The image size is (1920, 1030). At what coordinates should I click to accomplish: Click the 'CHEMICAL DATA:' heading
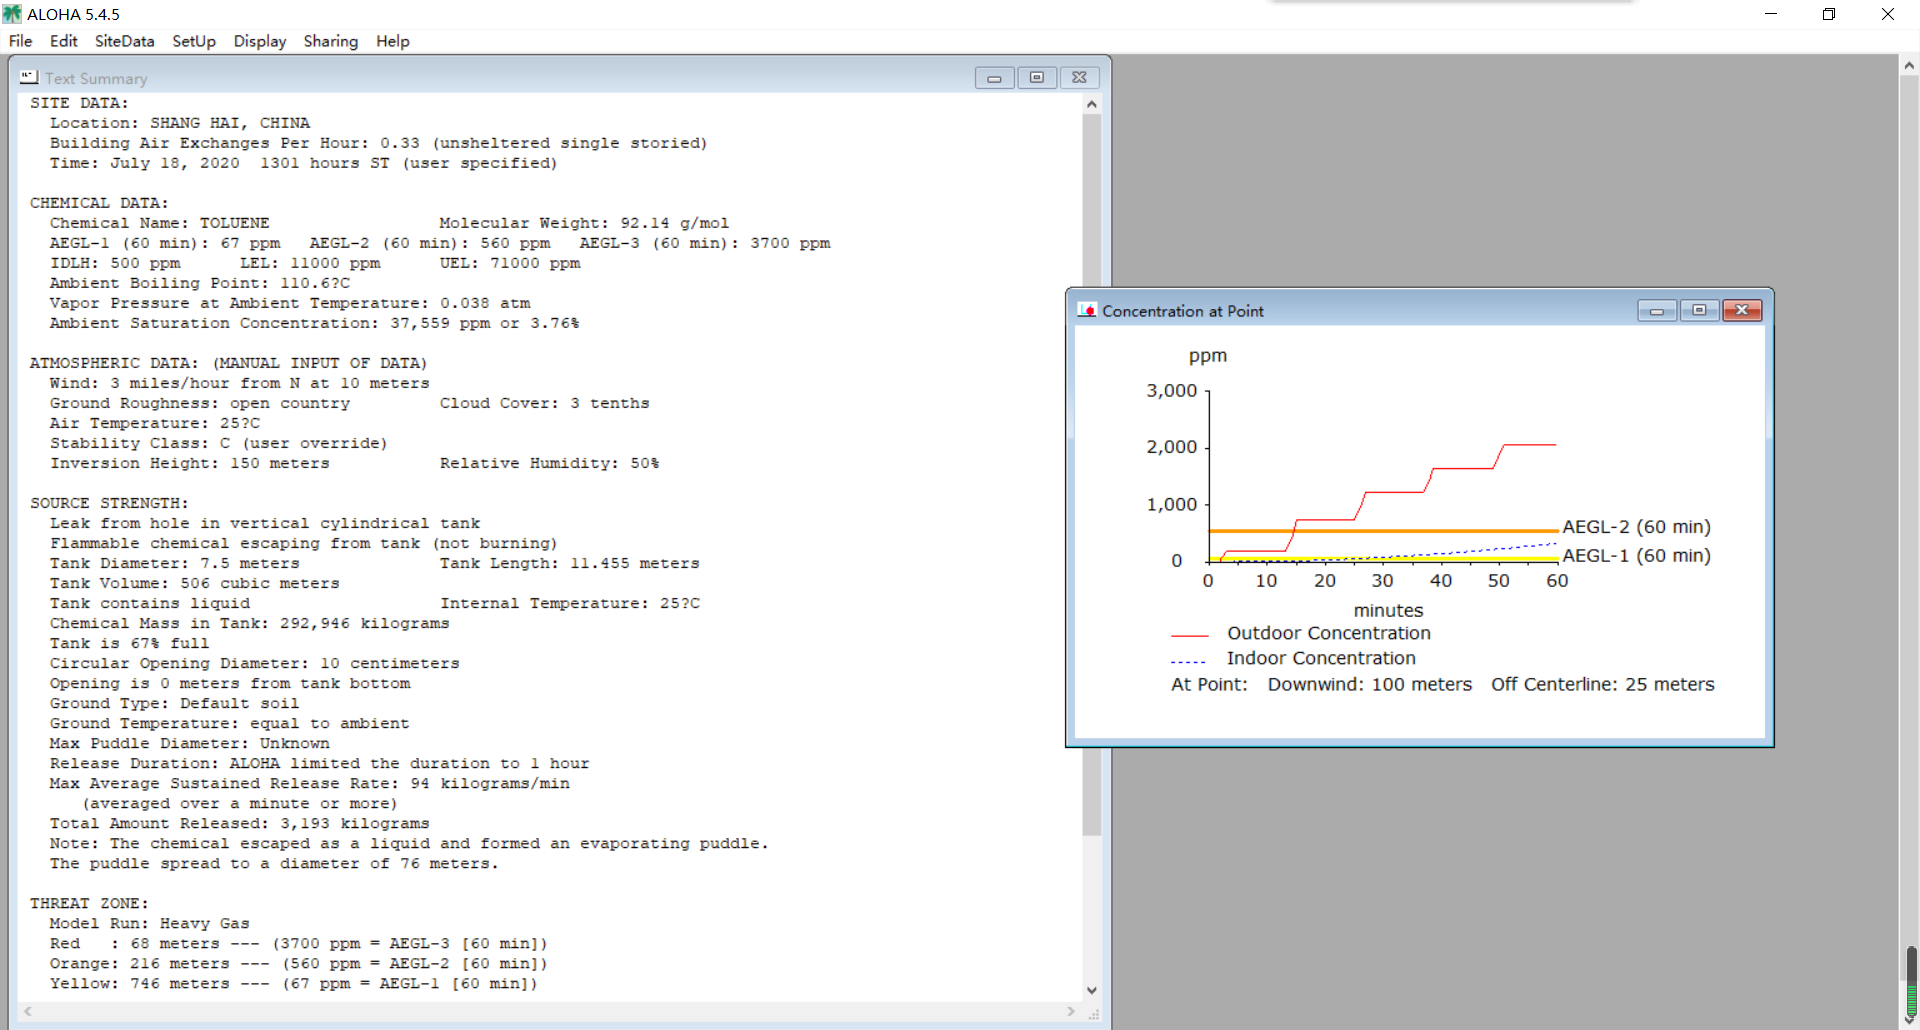click(99, 203)
